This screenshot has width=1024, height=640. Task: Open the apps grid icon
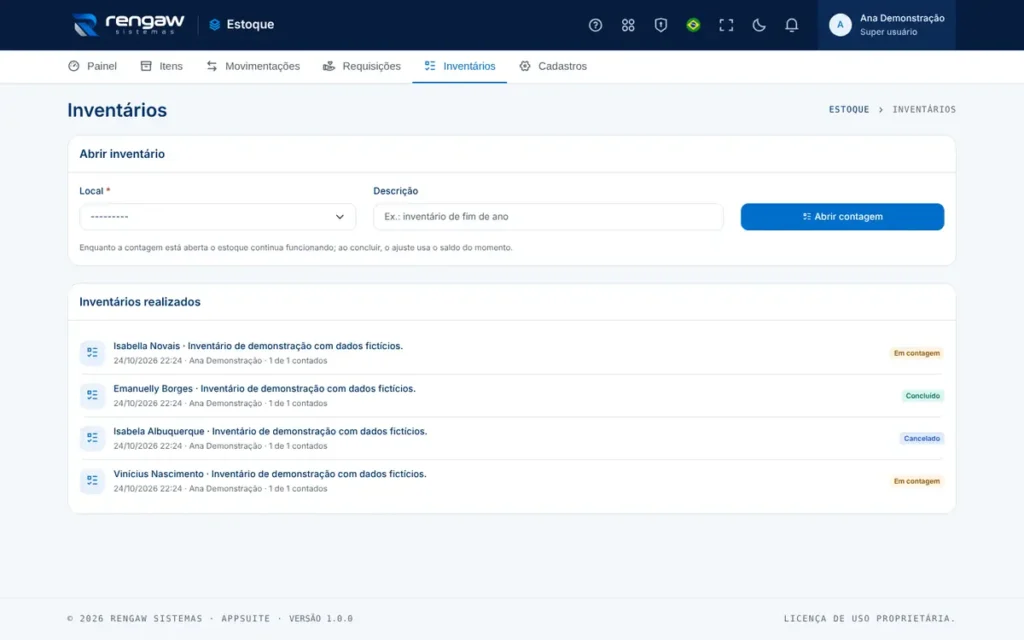[x=628, y=25]
